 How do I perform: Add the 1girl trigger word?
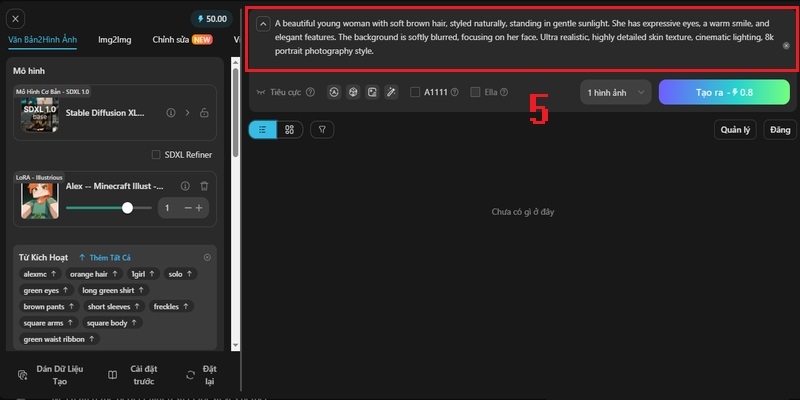coord(143,274)
